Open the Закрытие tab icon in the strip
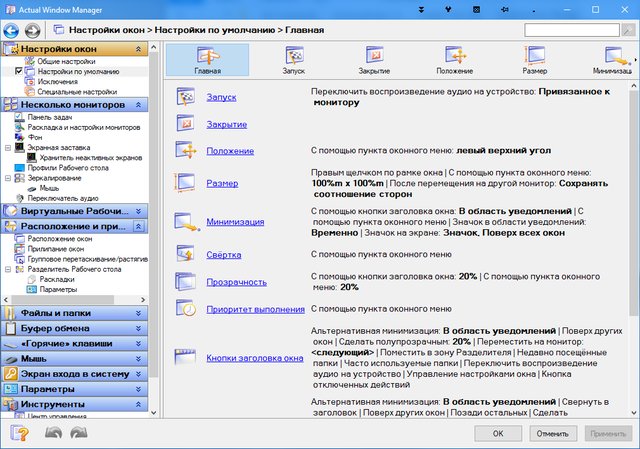The width and height of the screenshot is (640, 449). click(x=373, y=55)
